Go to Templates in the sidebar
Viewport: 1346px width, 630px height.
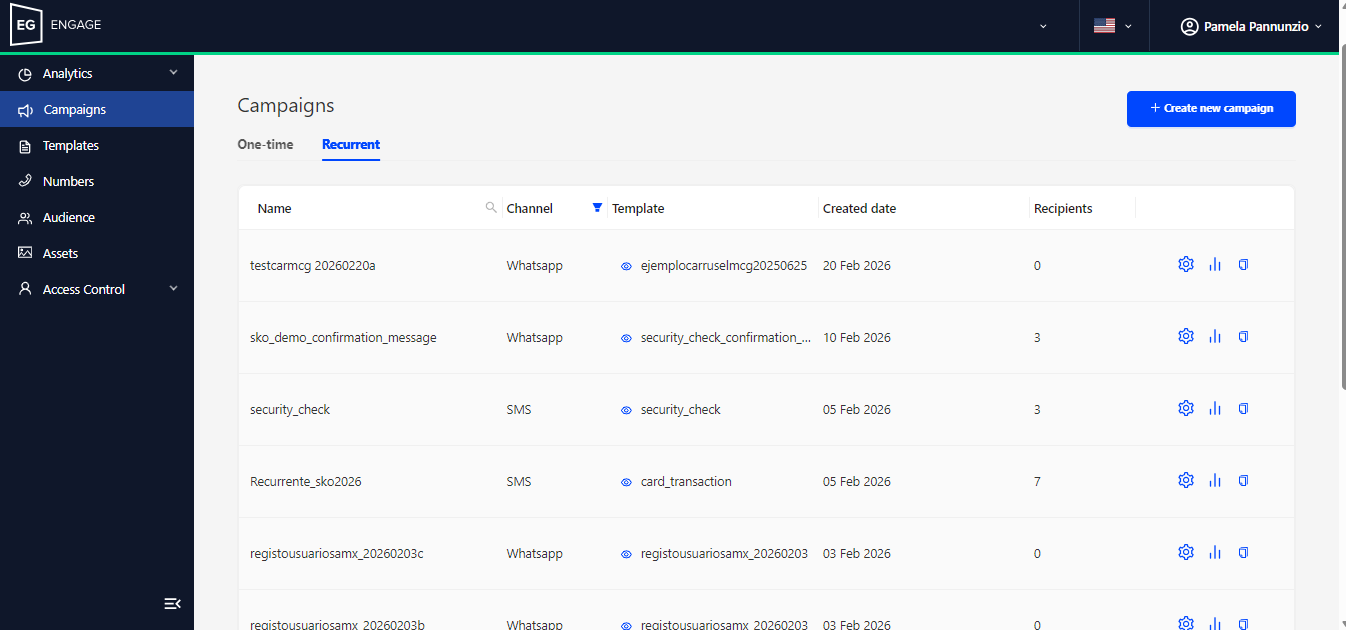click(71, 146)
